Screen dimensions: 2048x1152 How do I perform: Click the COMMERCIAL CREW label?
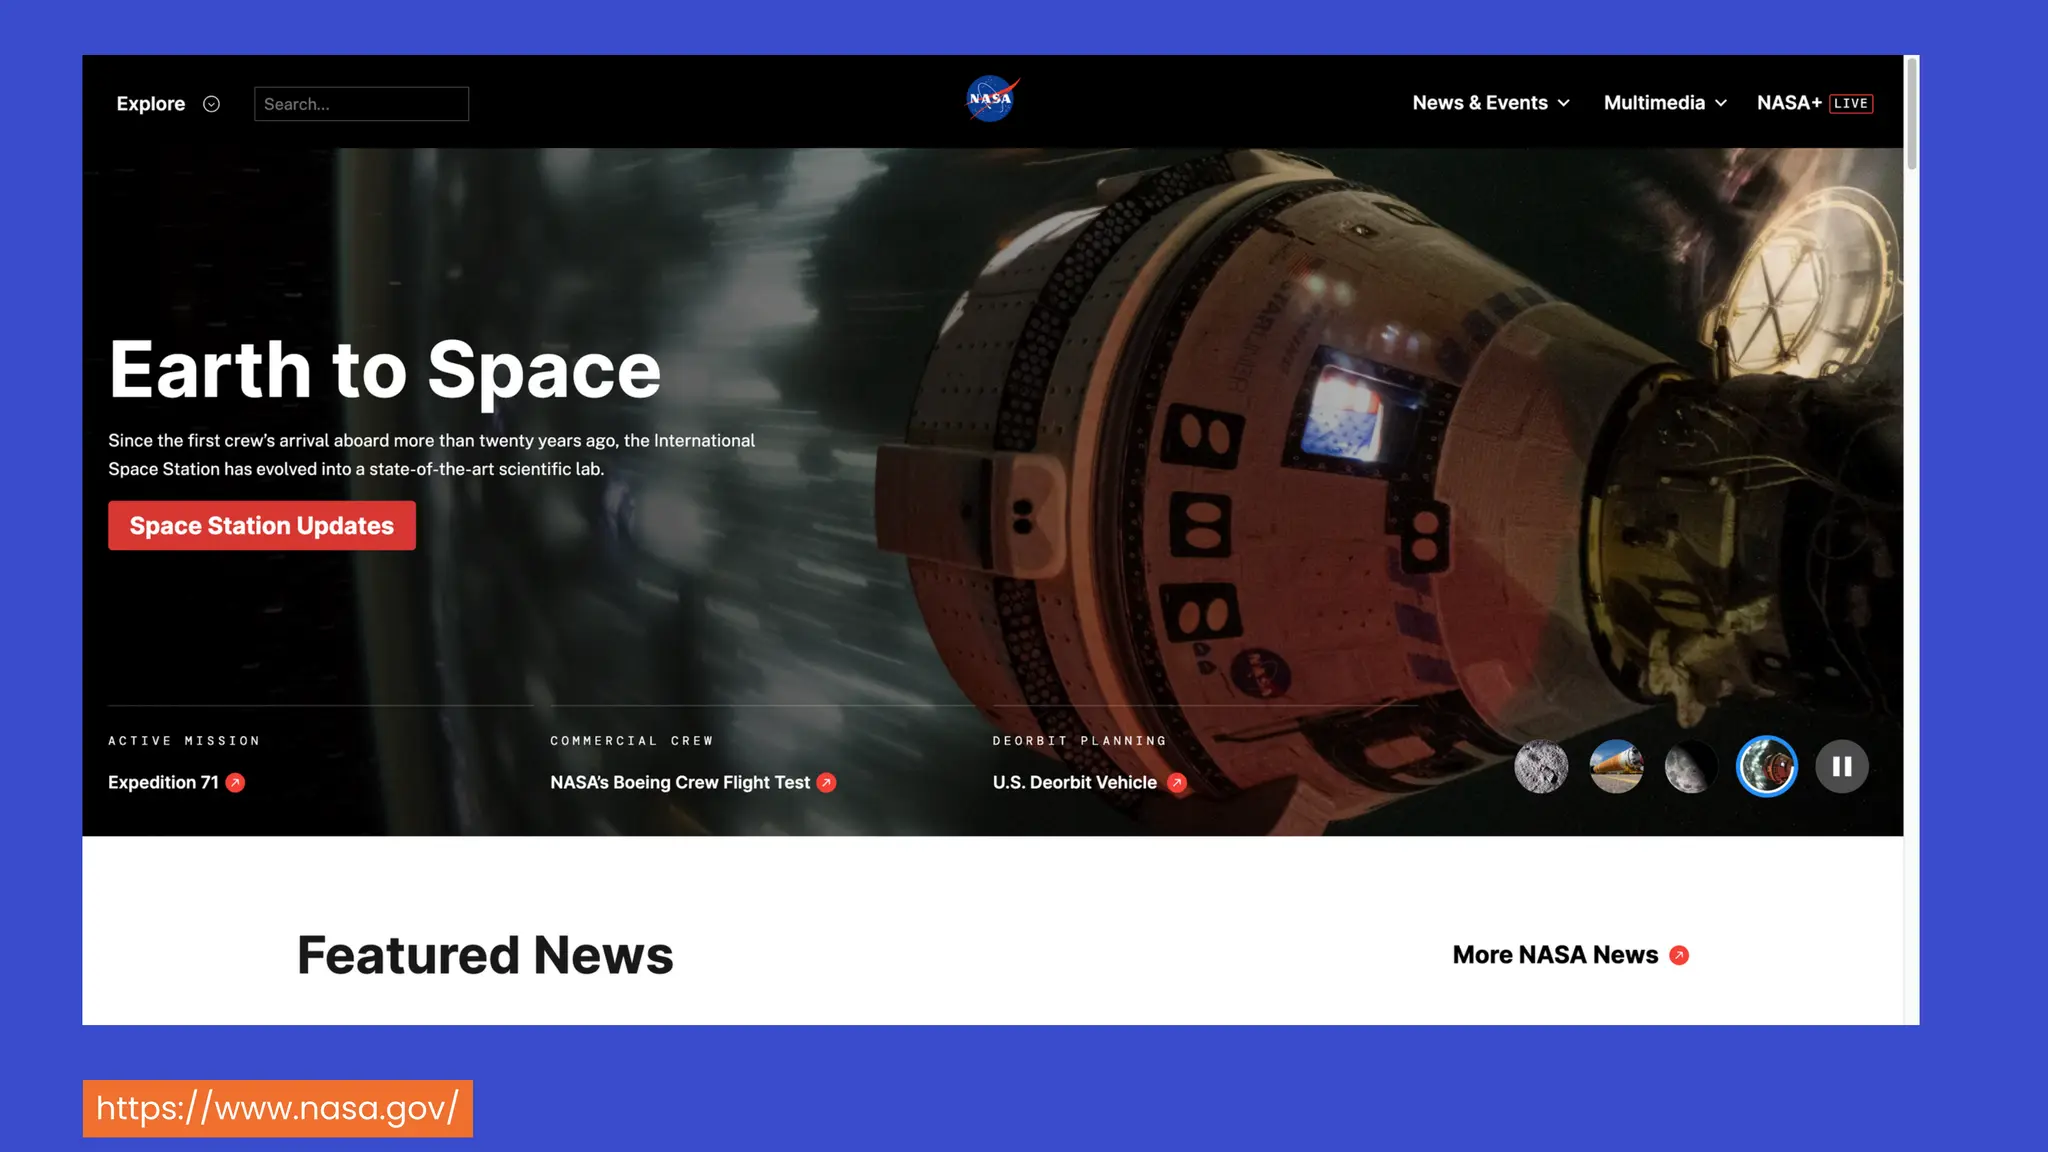click(632, 741)
